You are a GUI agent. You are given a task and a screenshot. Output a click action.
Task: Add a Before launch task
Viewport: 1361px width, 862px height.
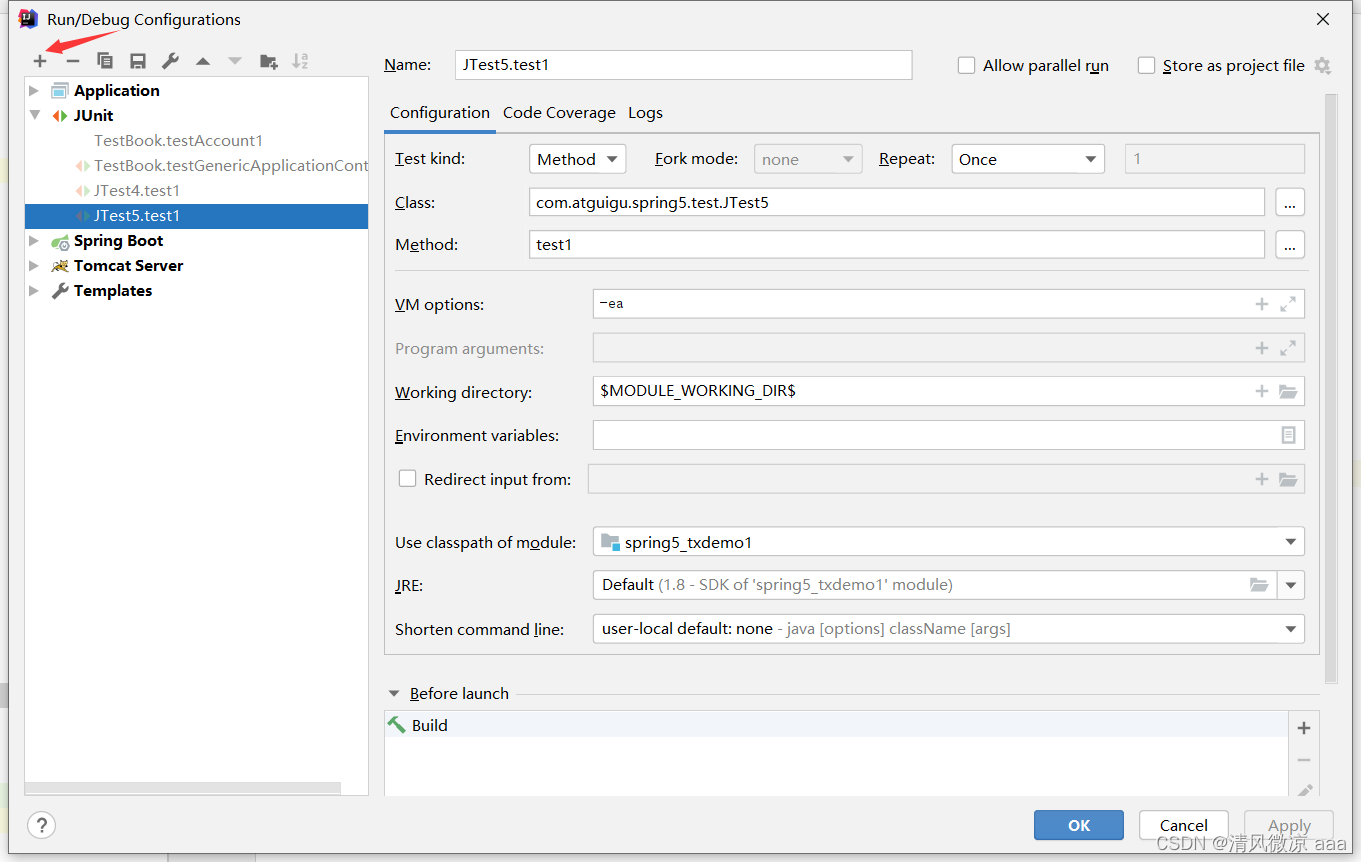coord(1304,728)
